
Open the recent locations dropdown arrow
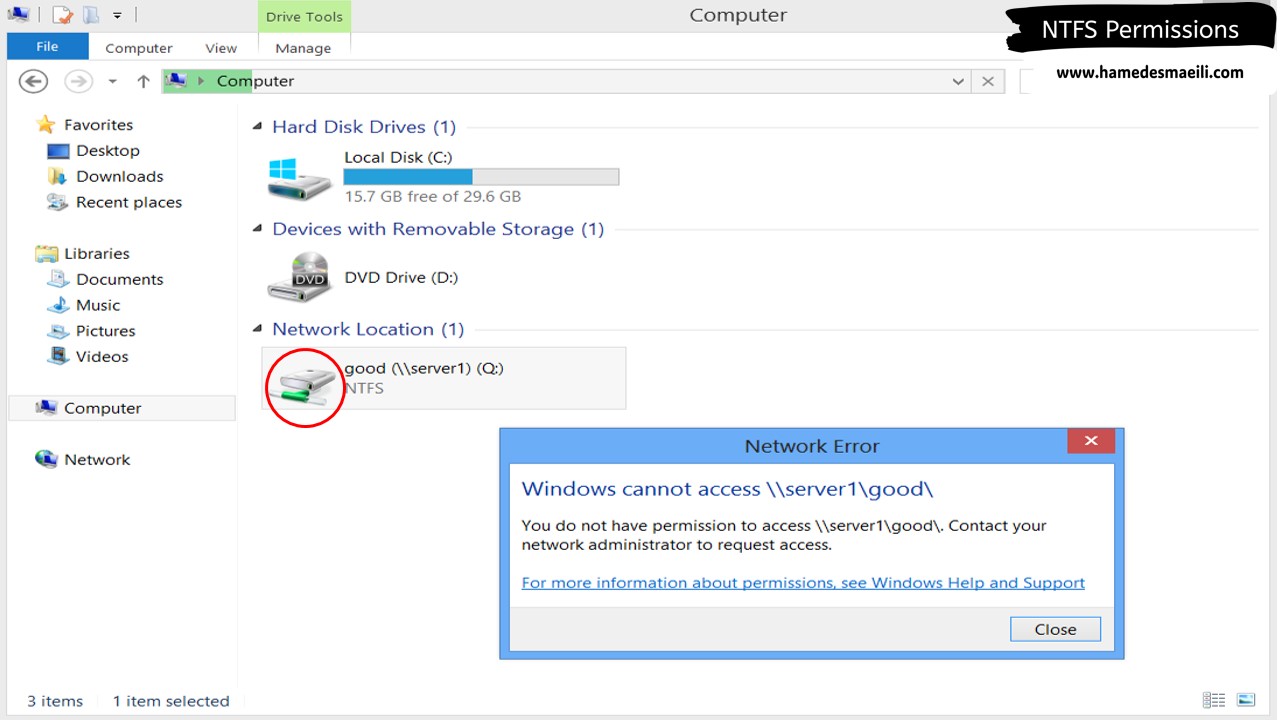[112, 82]
